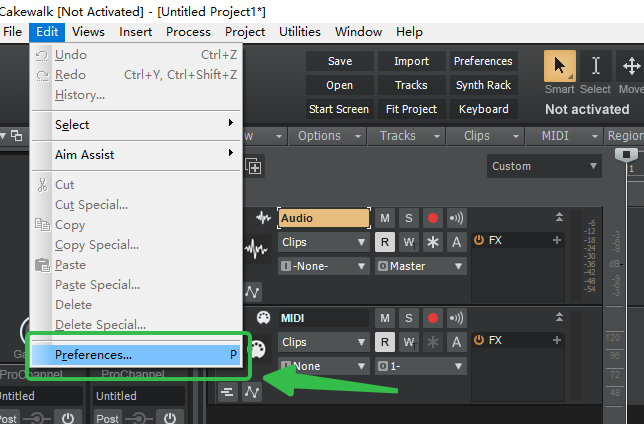The height and width of the screenshot is (424, 644).
Task: Click the MIDI track freeze asterisk icon
Action: (x=432, y=341)
